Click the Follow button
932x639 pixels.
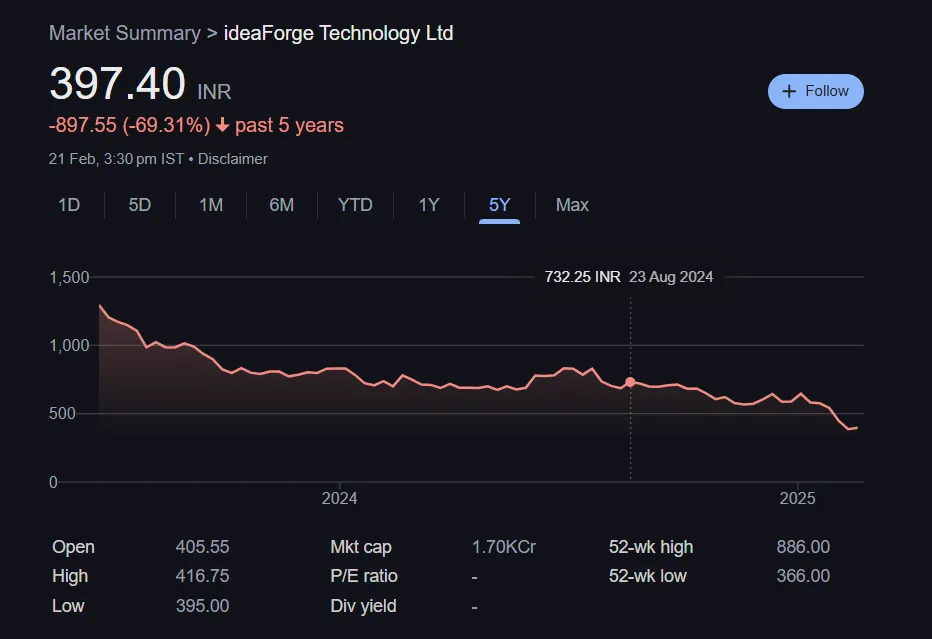[x=816, y=92]
